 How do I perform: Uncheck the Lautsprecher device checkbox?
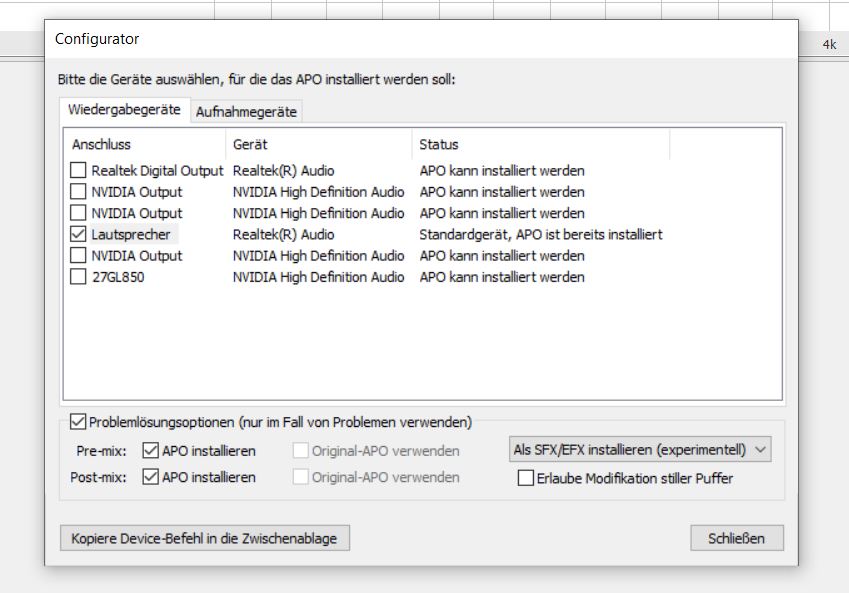point(78,234)
